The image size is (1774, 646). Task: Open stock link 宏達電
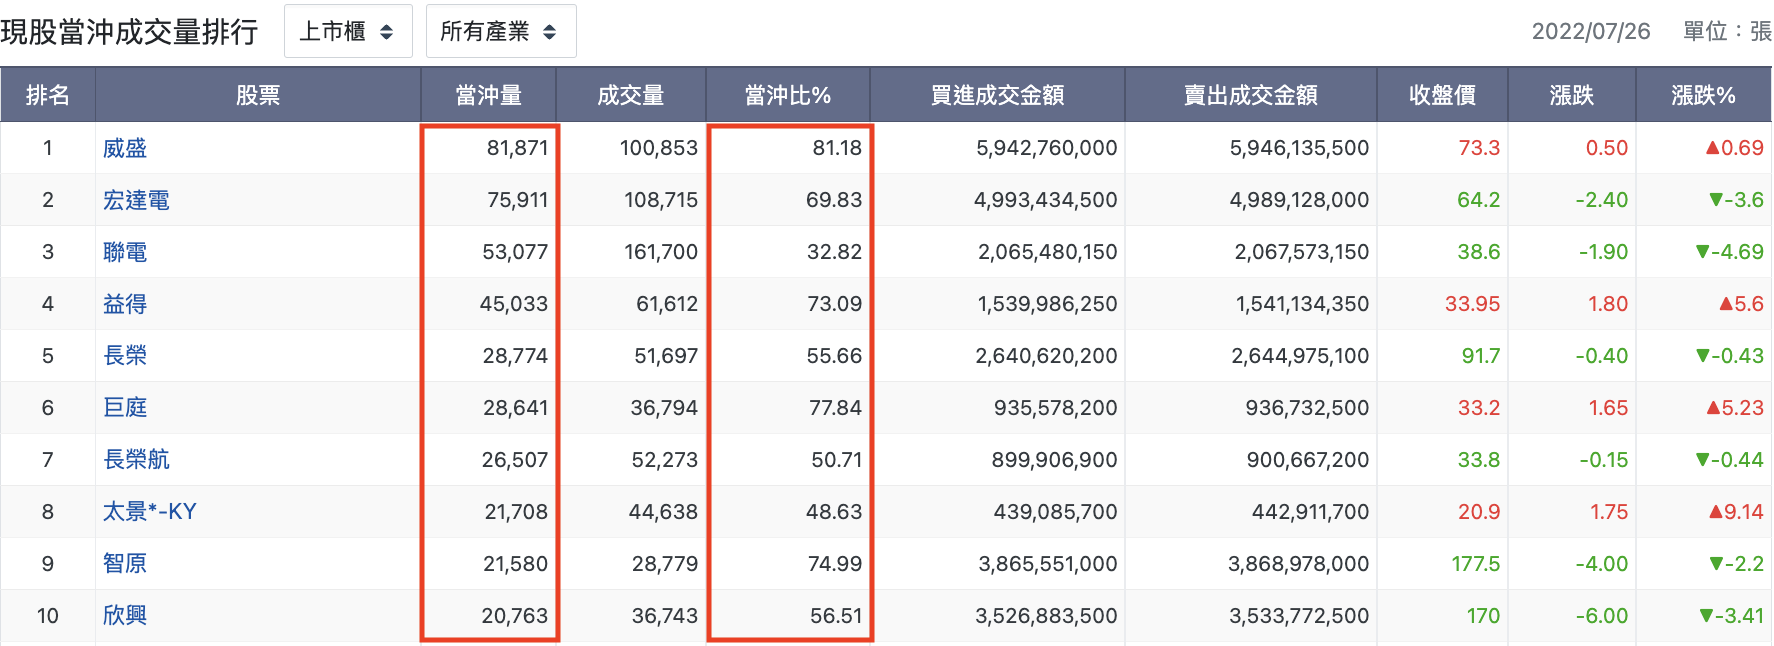click(136, 200)
